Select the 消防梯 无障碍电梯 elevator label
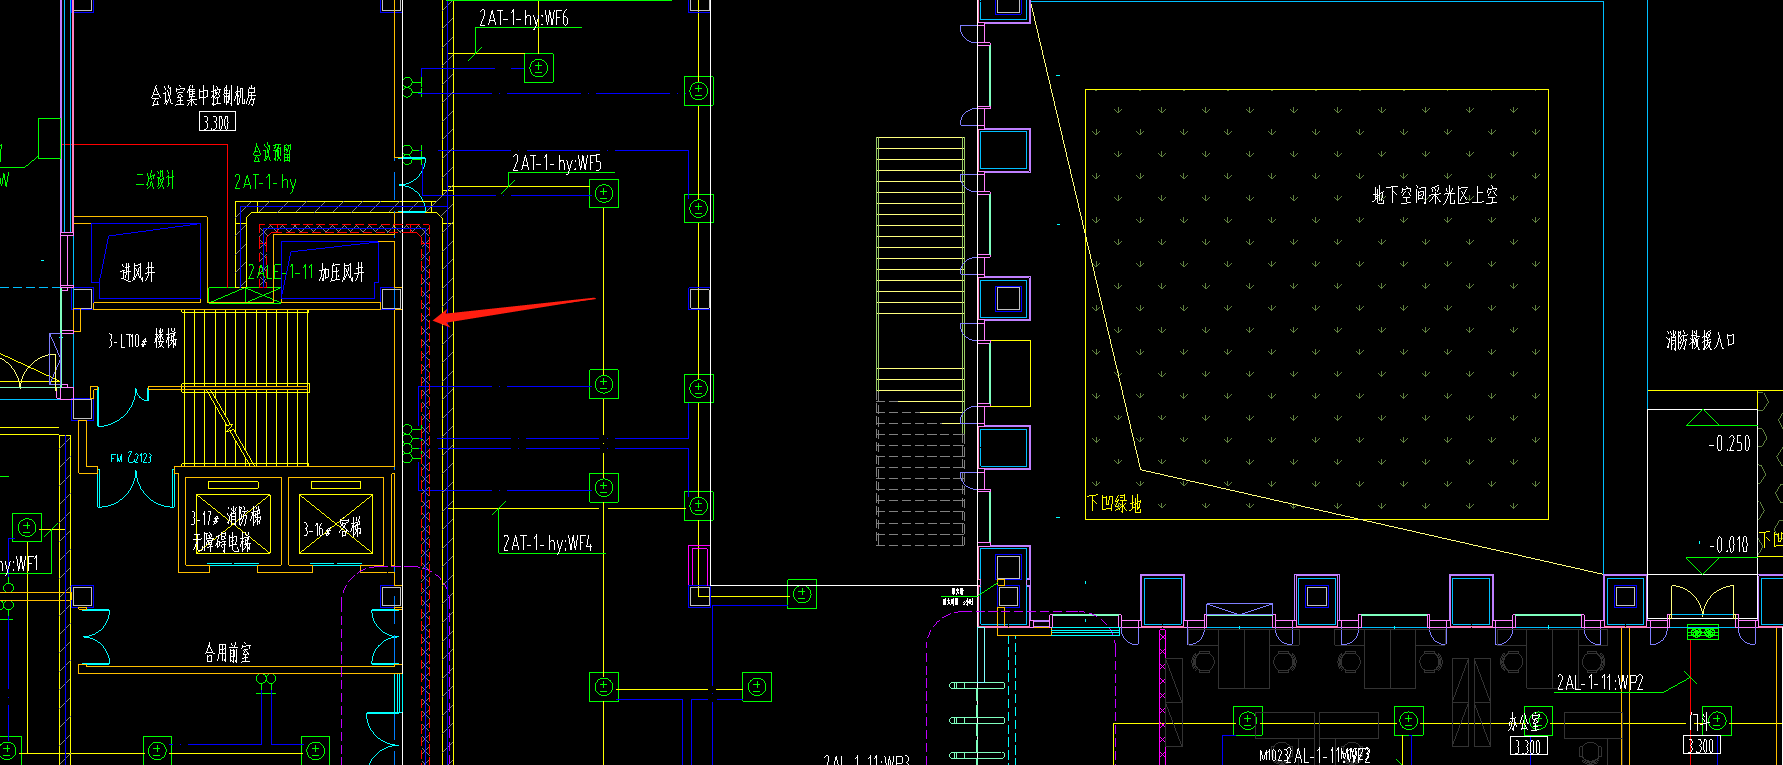 pos(227,529)
